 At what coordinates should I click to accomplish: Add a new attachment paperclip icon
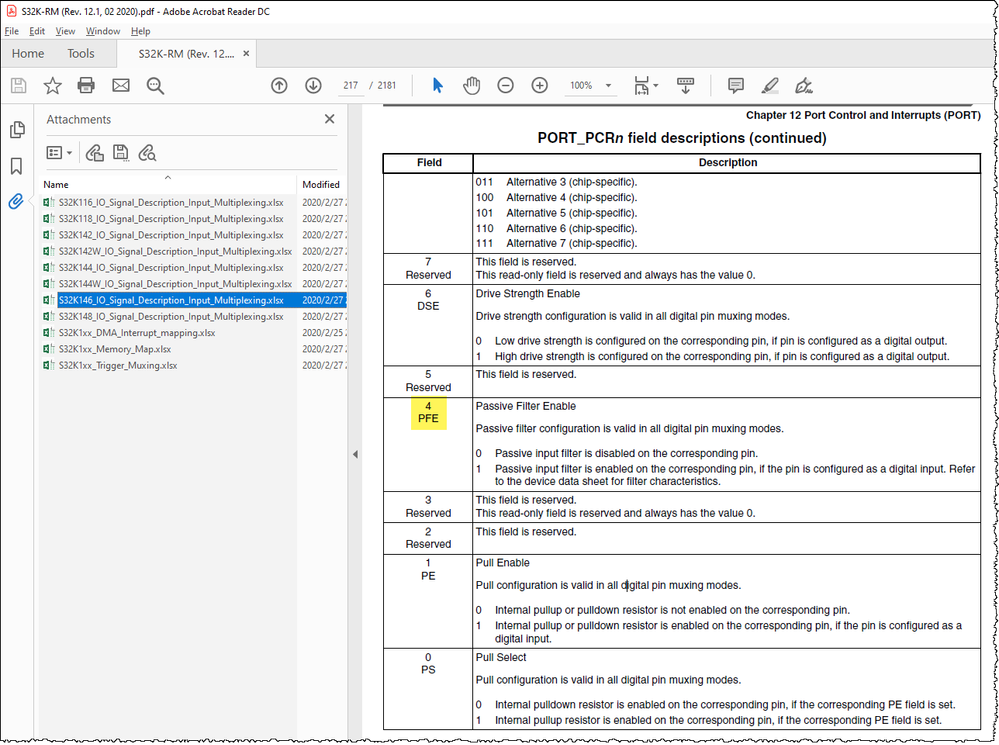(x=94, y=153)
